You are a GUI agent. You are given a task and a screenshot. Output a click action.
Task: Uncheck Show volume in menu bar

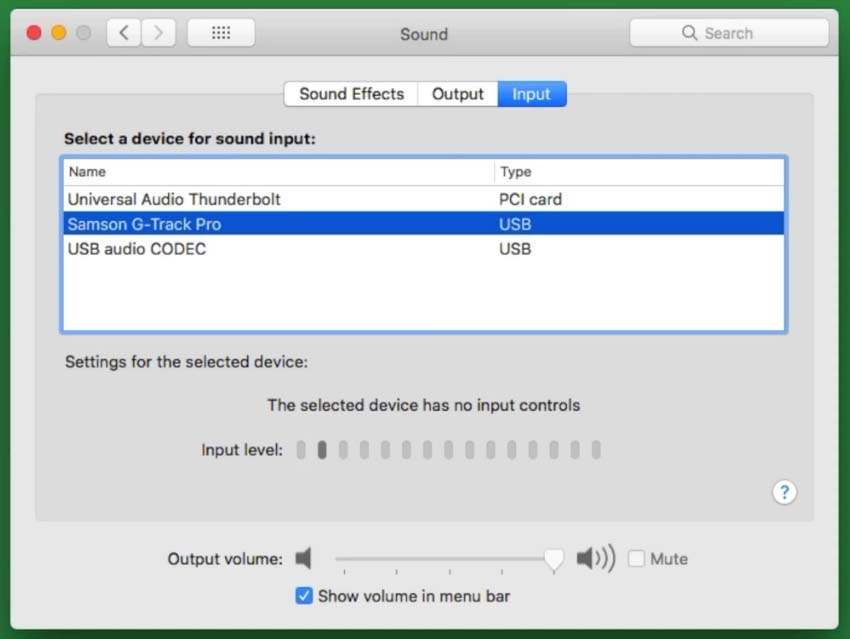coord(304,595)
